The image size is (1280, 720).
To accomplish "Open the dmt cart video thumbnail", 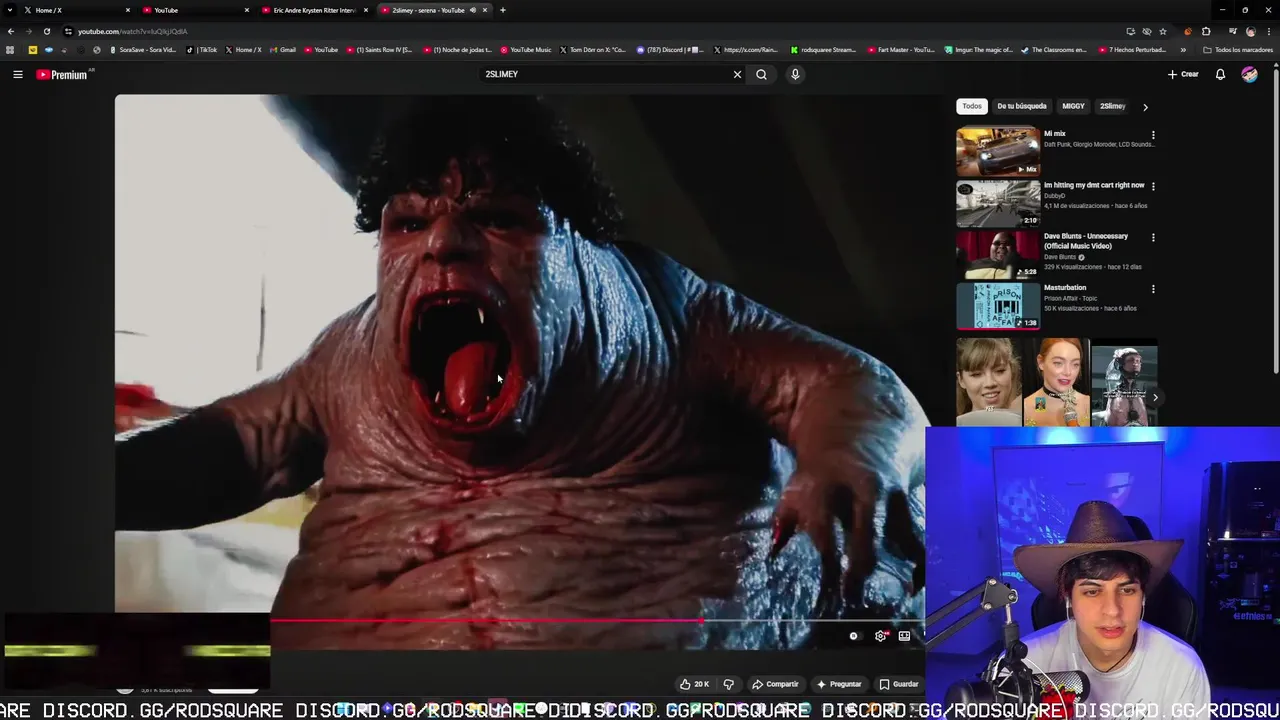I will click(x=998, y=203).
